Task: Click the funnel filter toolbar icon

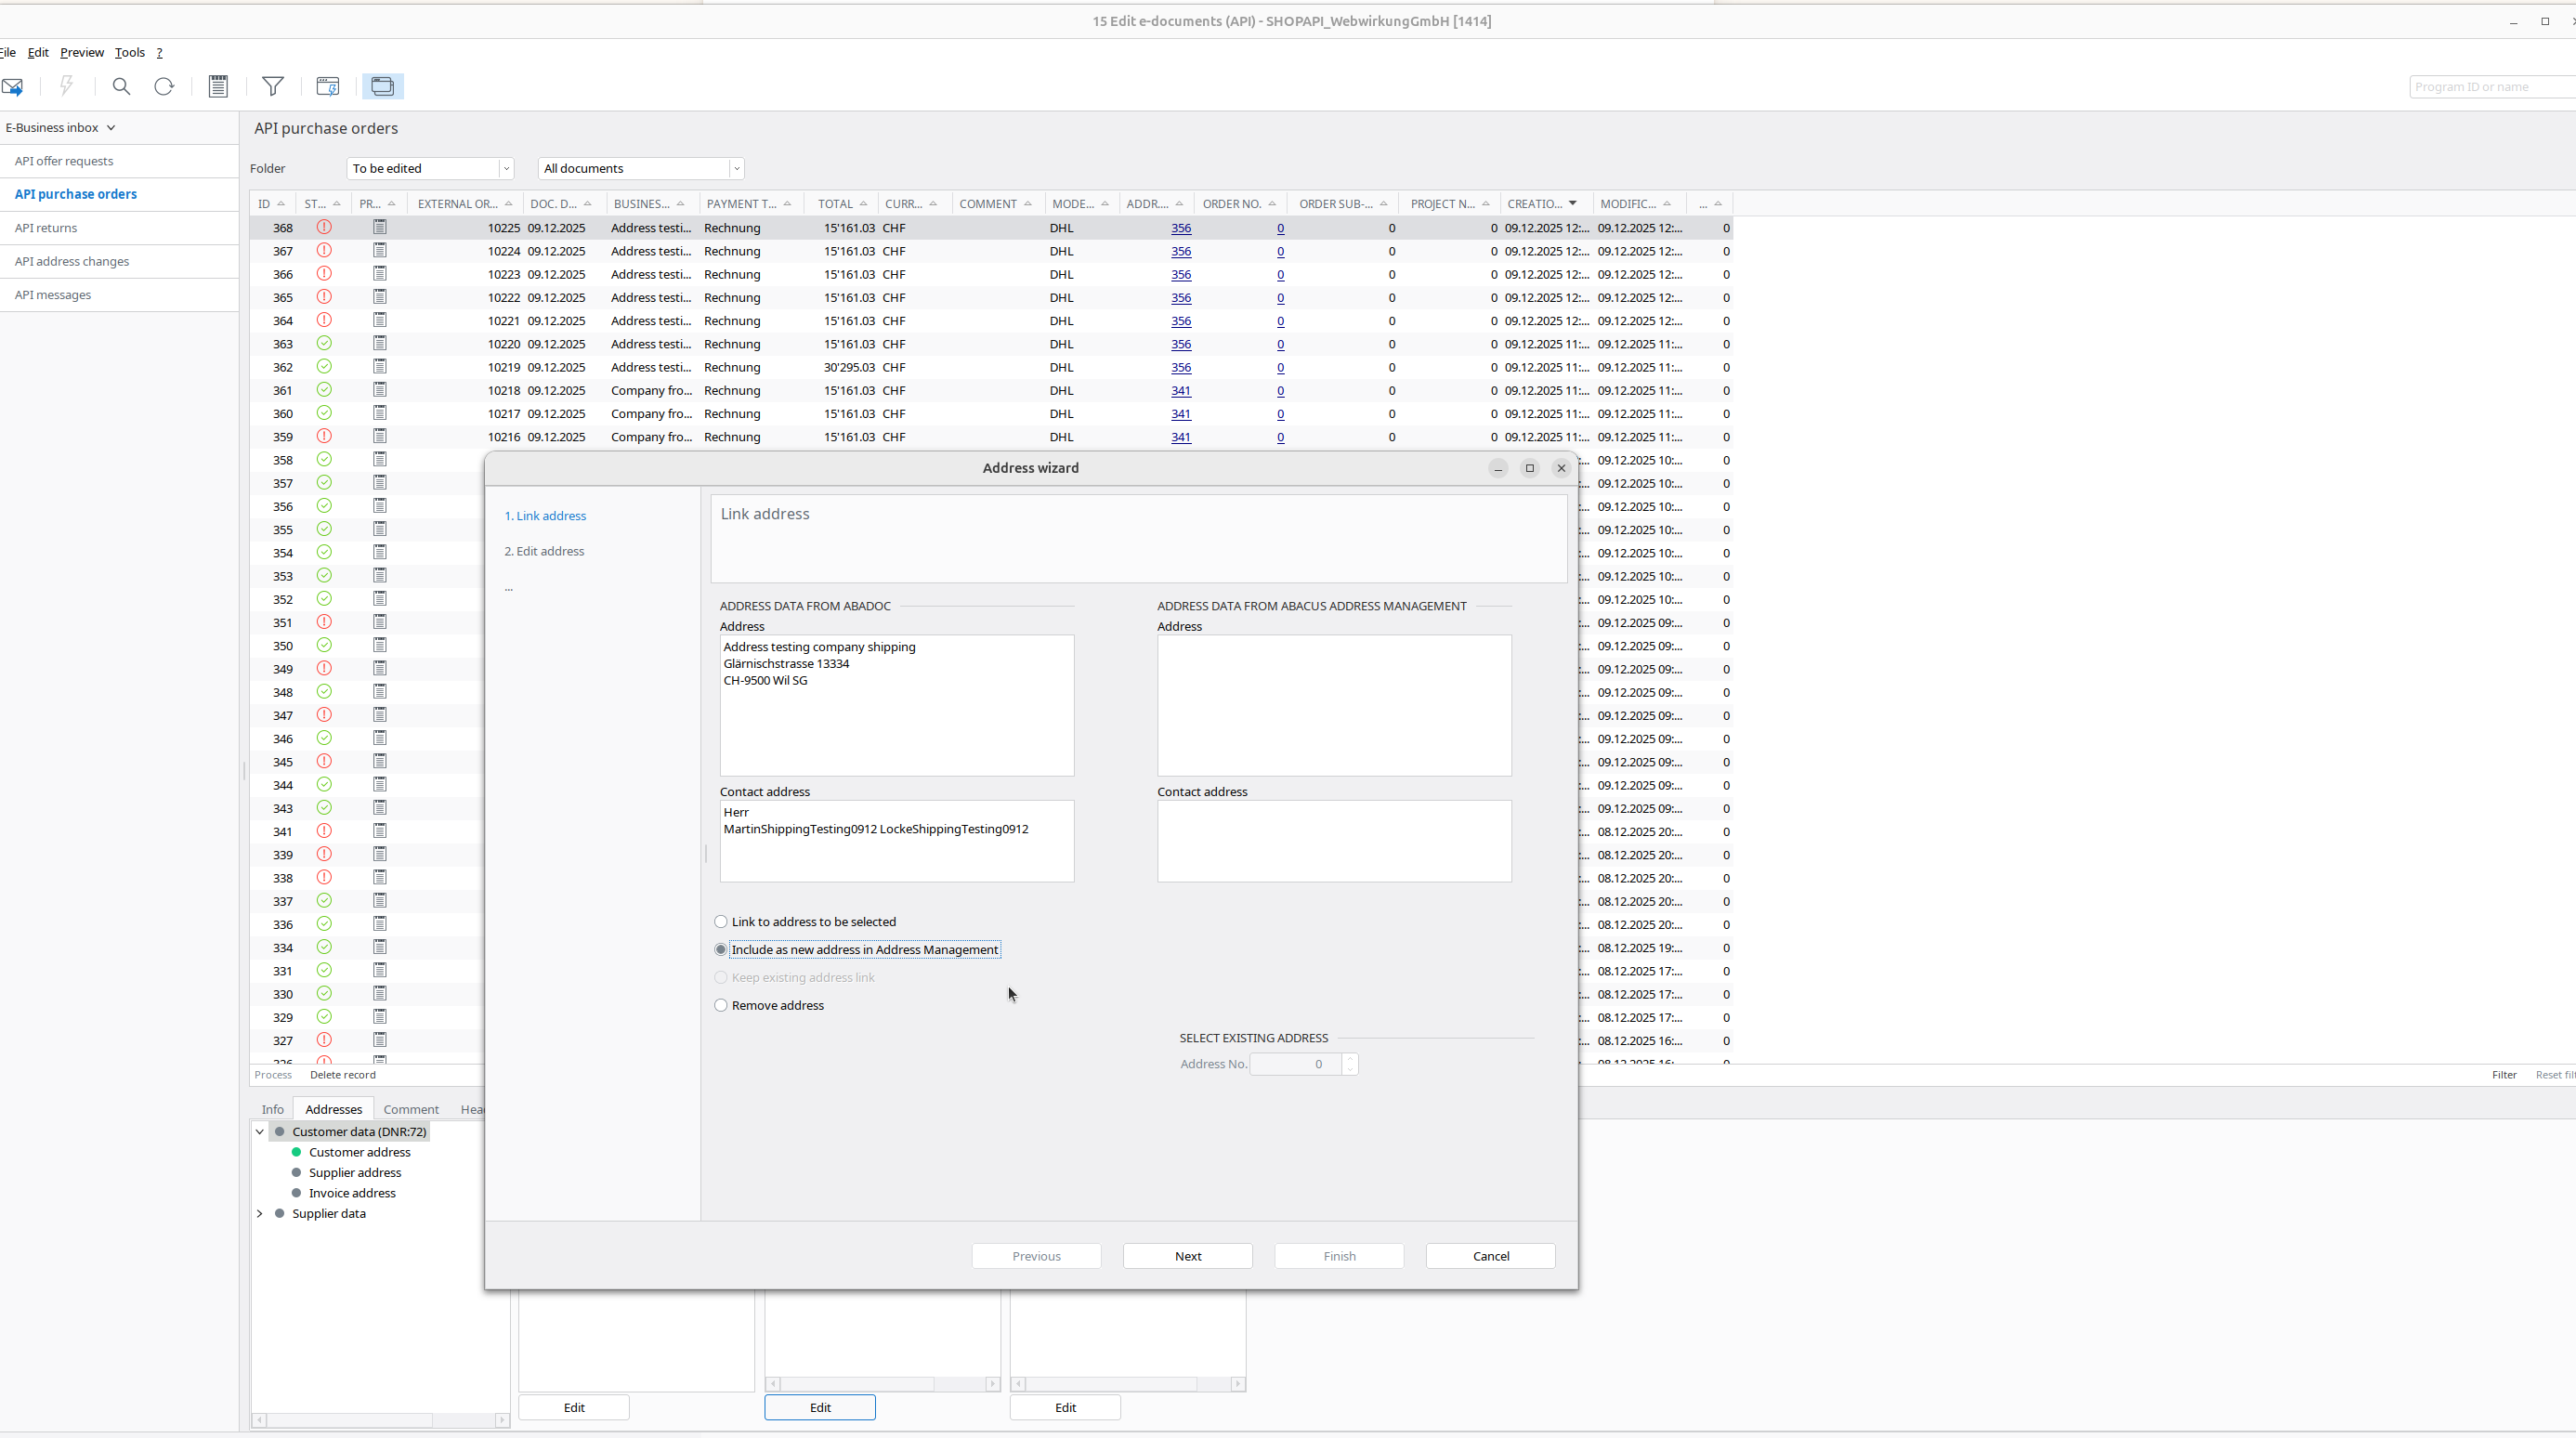Action: (x=272, y=87)
